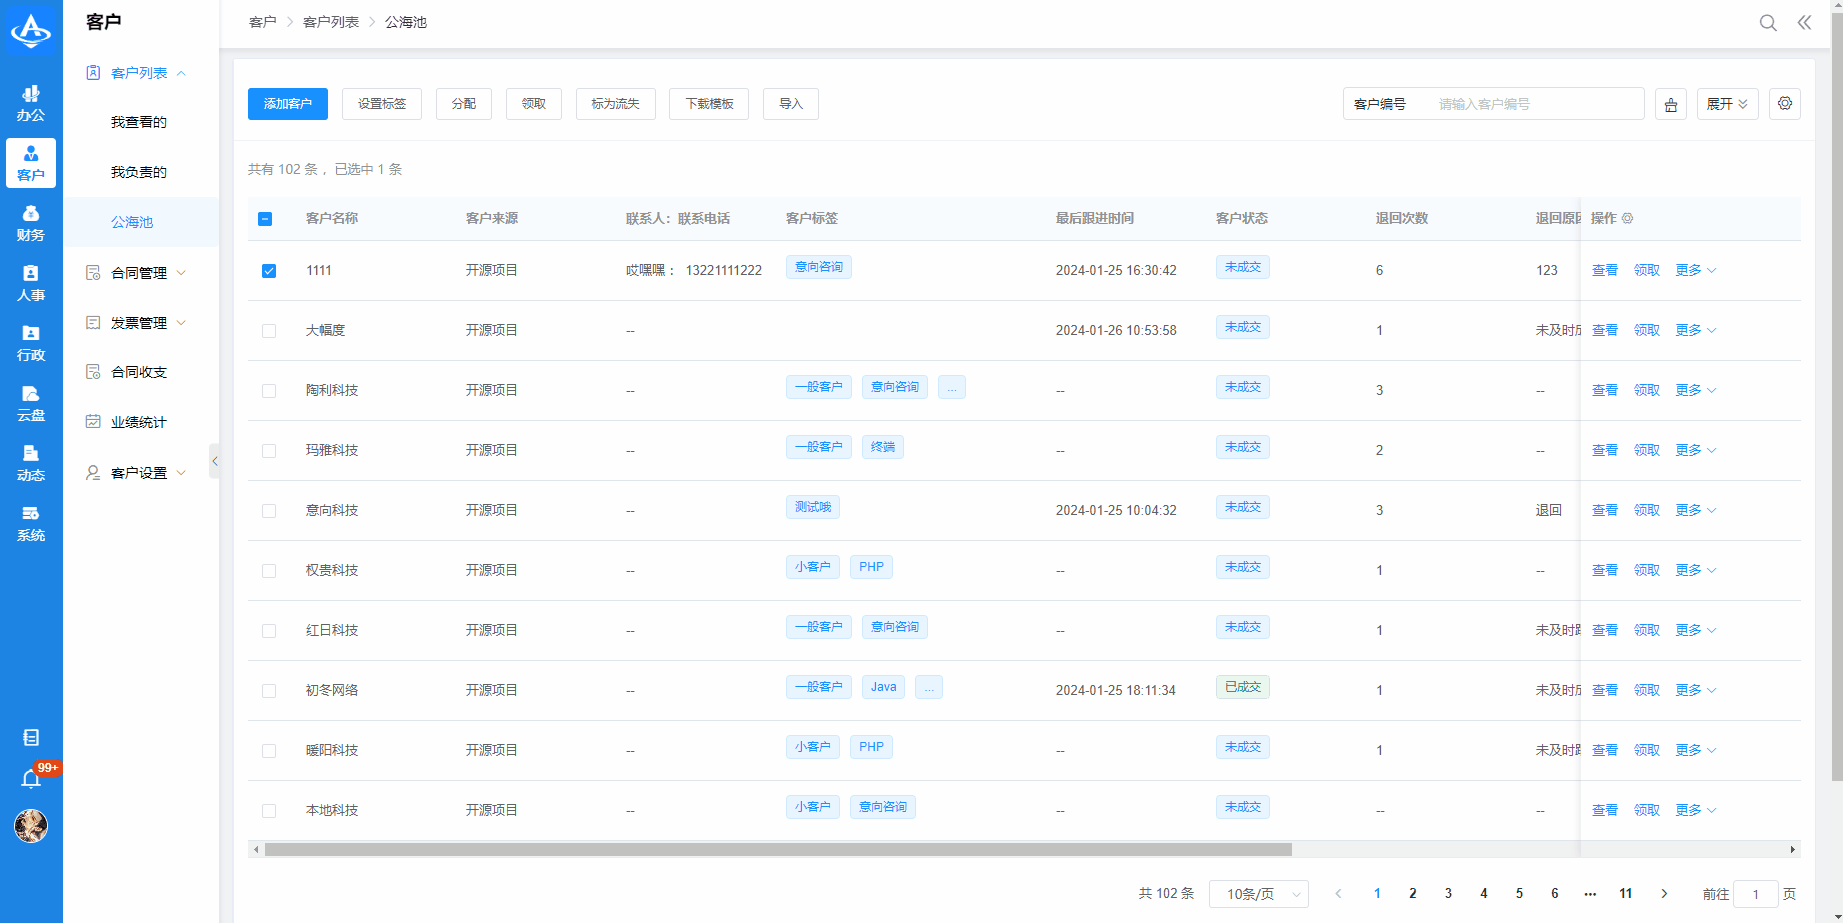
Task: Open the 动态 module icon
Action: [31, 463]
